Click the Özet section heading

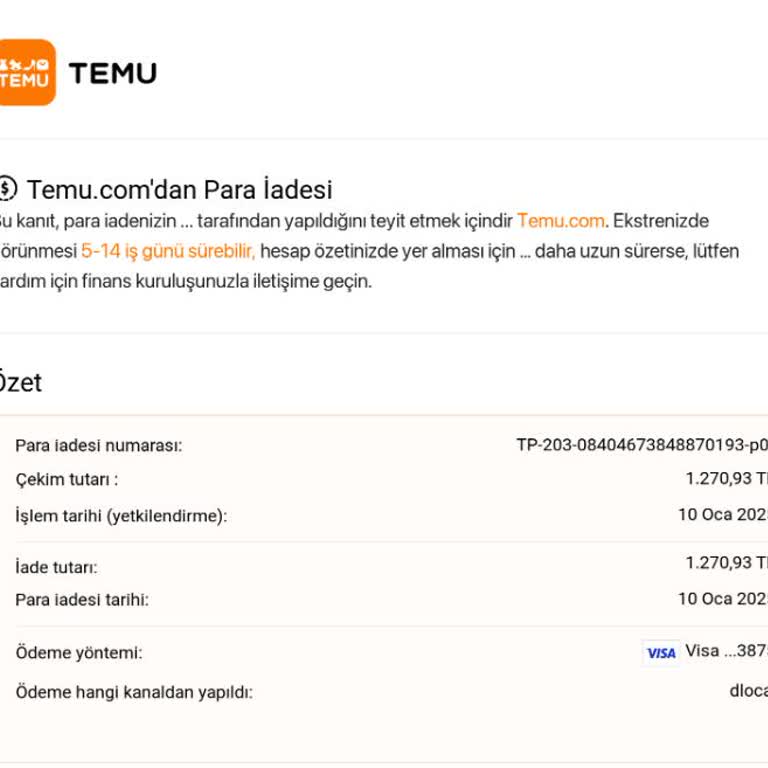click(x=20, y=382)
